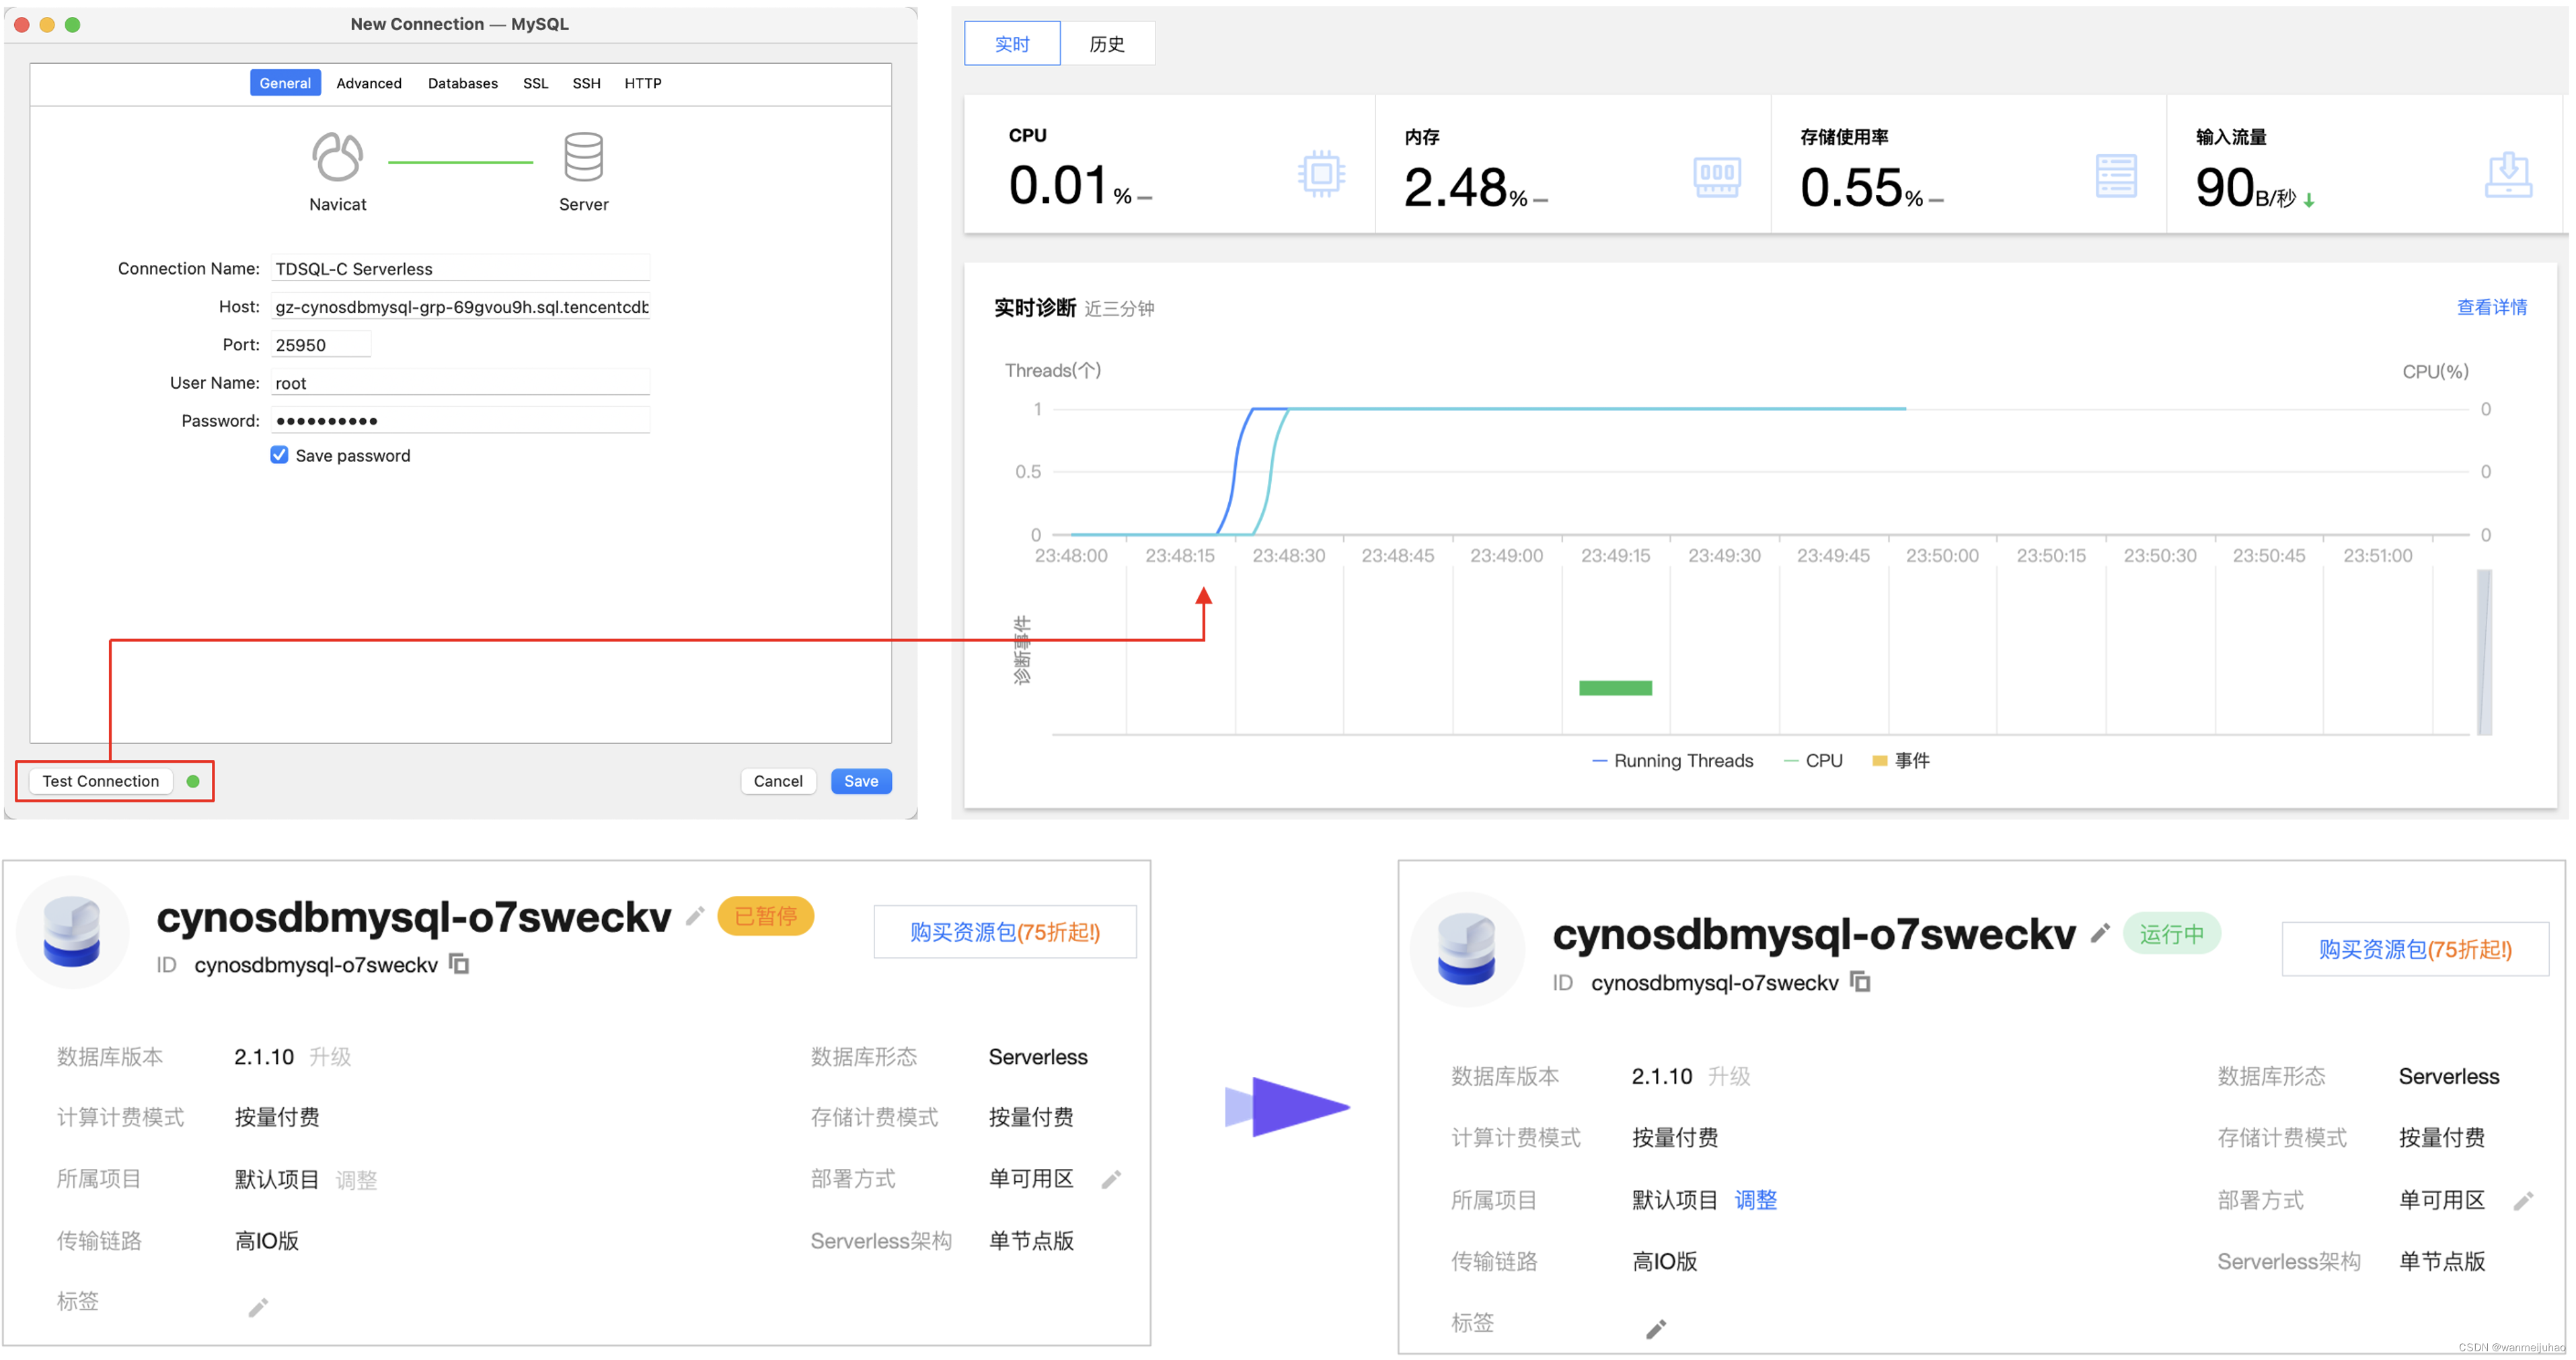Viewport: 2576px width, 1360px height.
Task: Click the Host input field
Action: [x=460, y=306]
